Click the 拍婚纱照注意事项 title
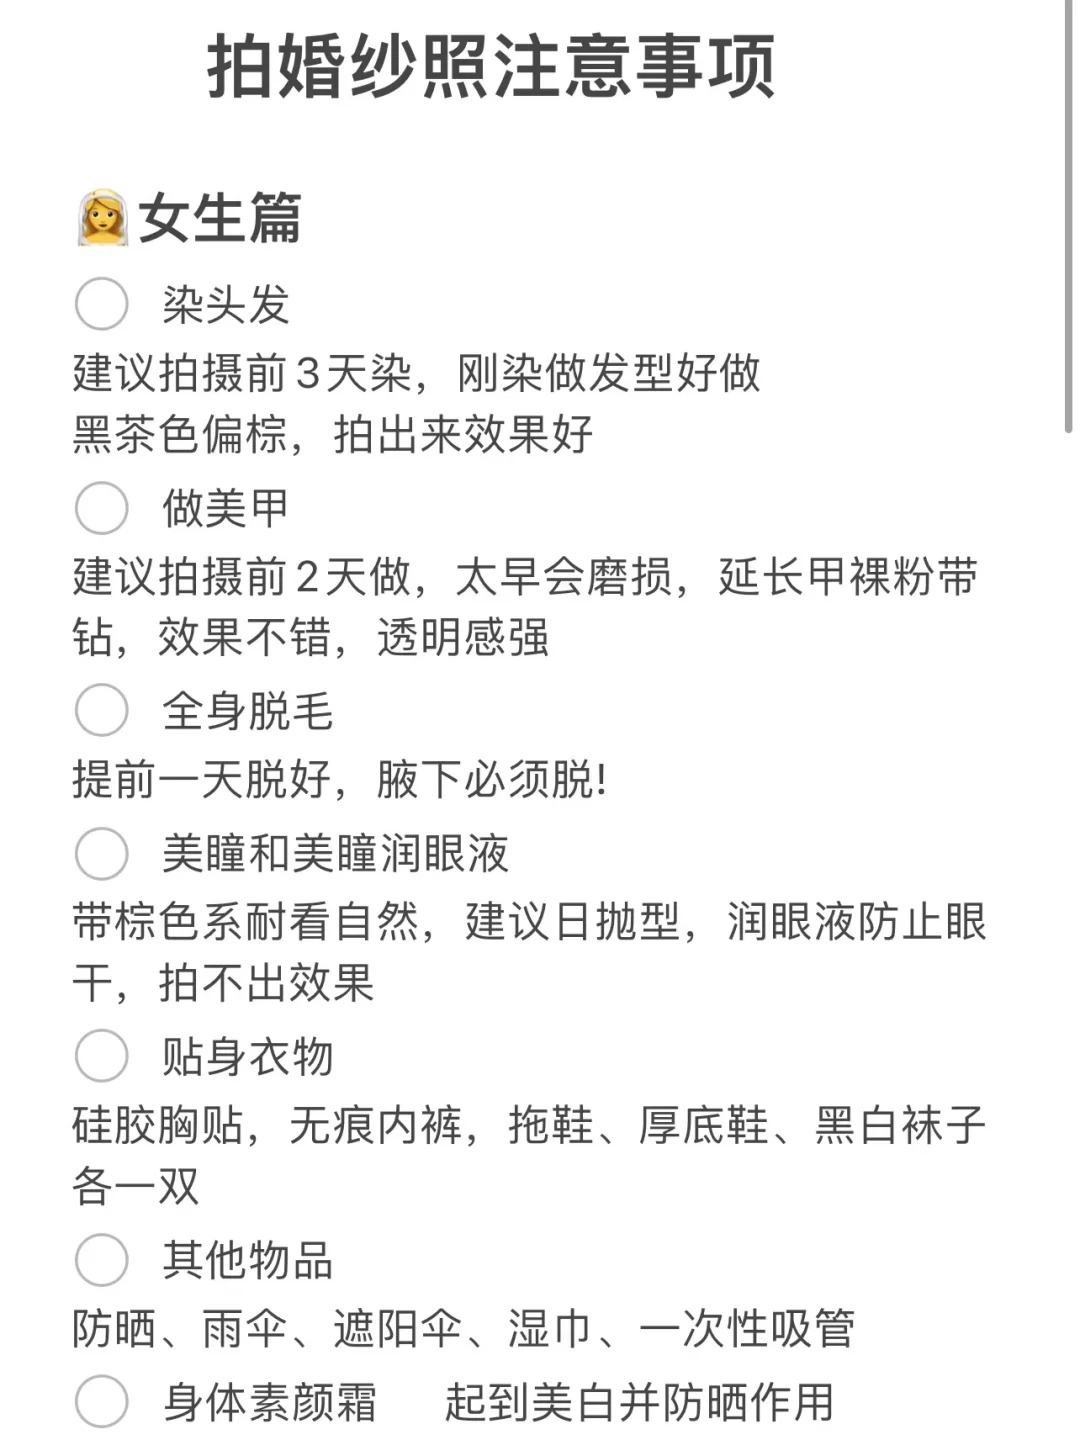This screenshot has height=1440, width=1080. (x=491, y=66)
